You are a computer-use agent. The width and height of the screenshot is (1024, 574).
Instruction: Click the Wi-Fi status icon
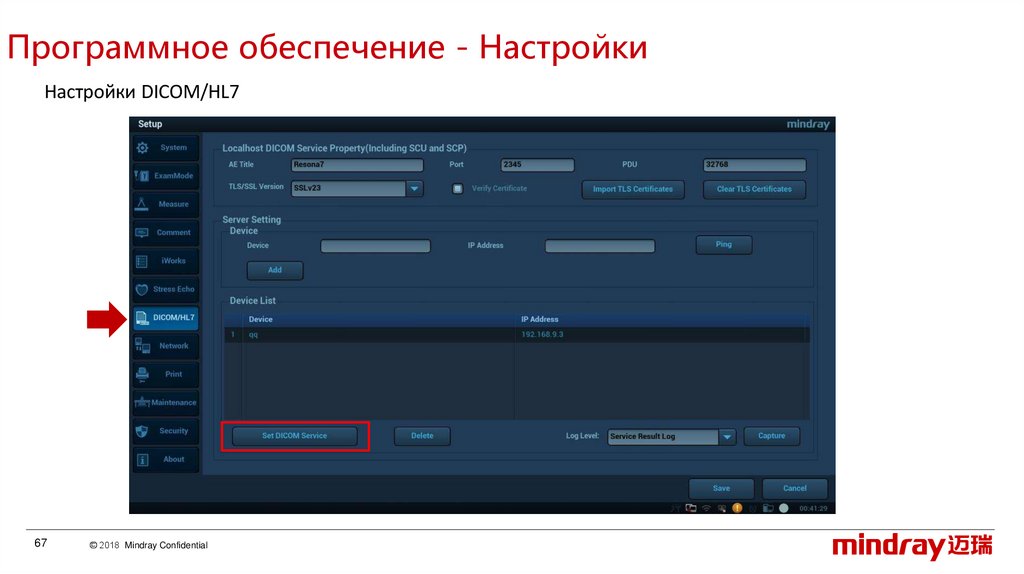tap(707, 508)
